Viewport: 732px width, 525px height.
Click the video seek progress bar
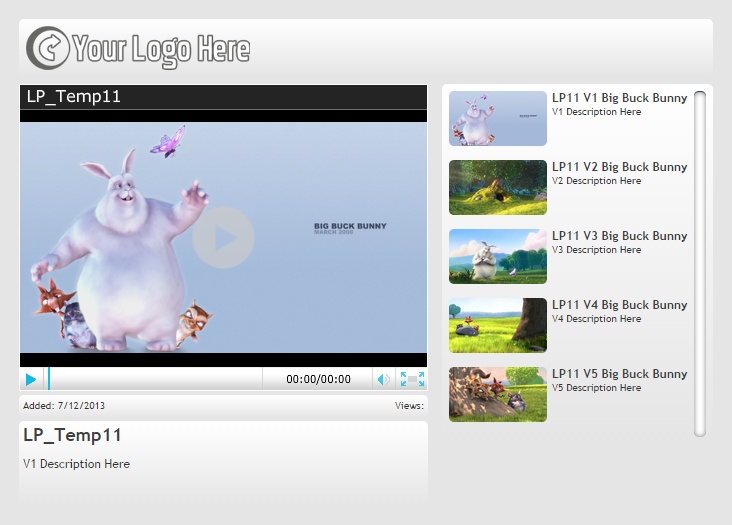(x=155, y=378)
